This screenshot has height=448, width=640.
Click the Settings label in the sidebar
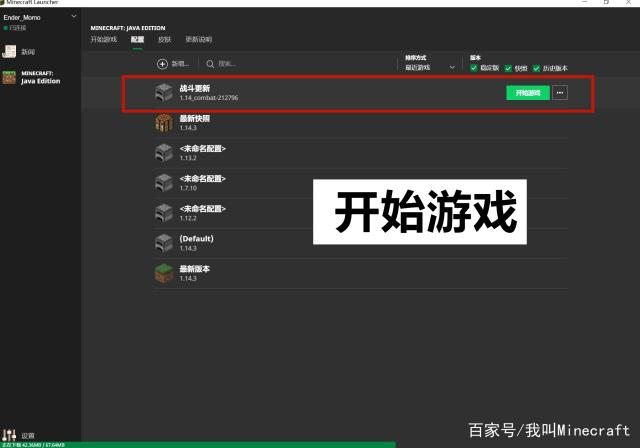point(28,436)
